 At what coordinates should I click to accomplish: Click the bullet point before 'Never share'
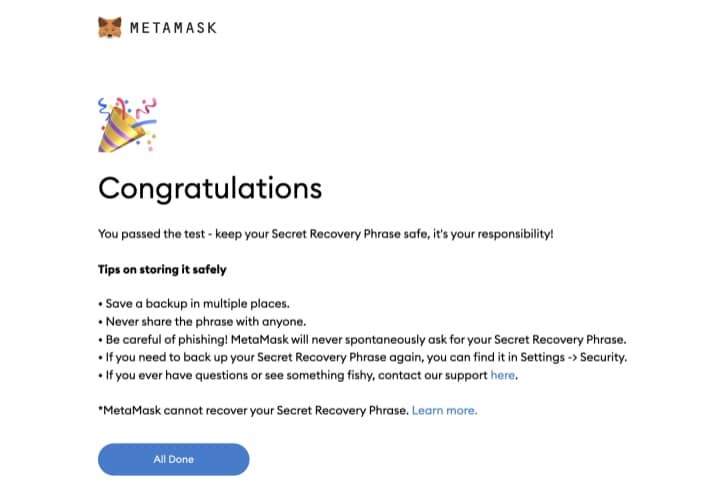[x=100, y=322]
